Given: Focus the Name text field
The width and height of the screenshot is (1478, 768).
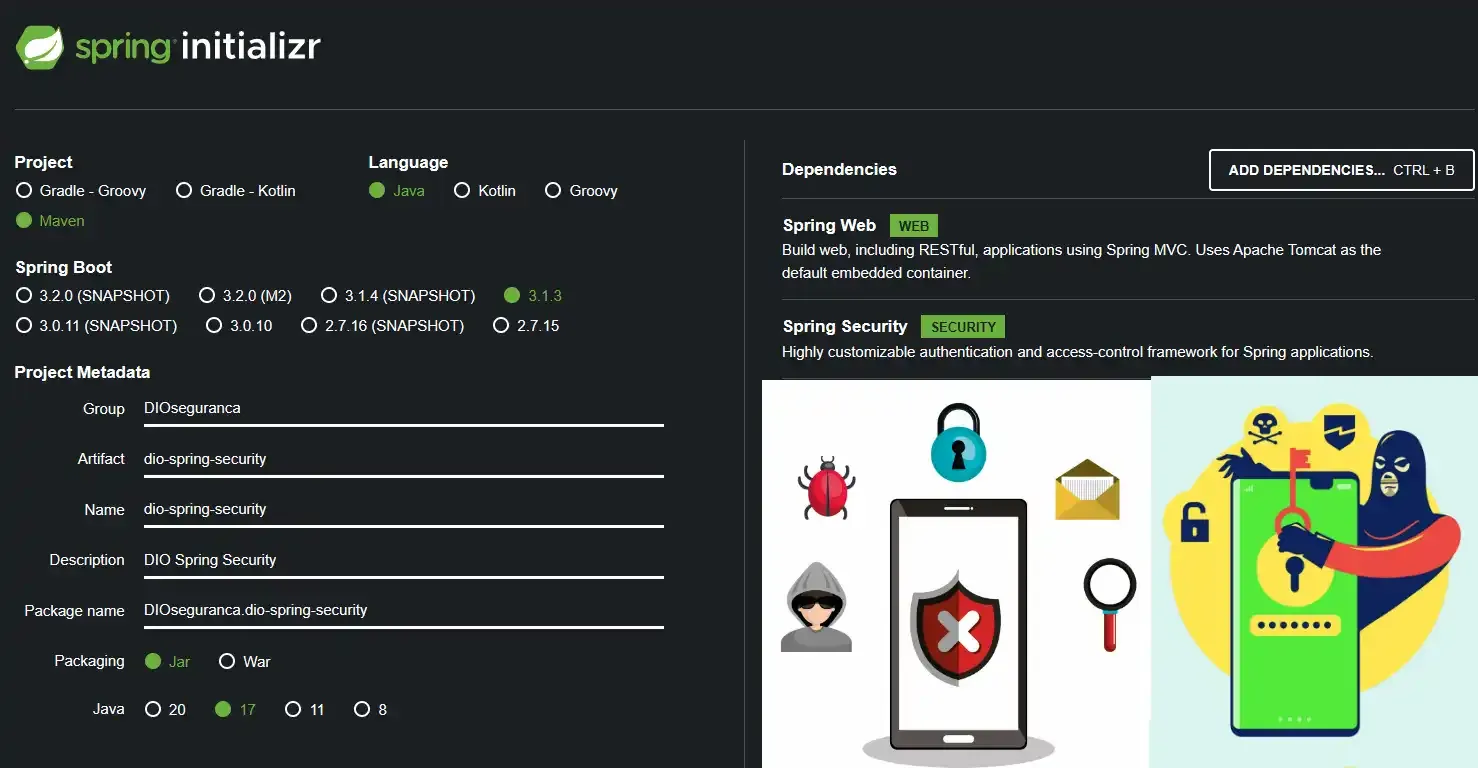Looking at the screenshot, I should (x=403, y=510).
